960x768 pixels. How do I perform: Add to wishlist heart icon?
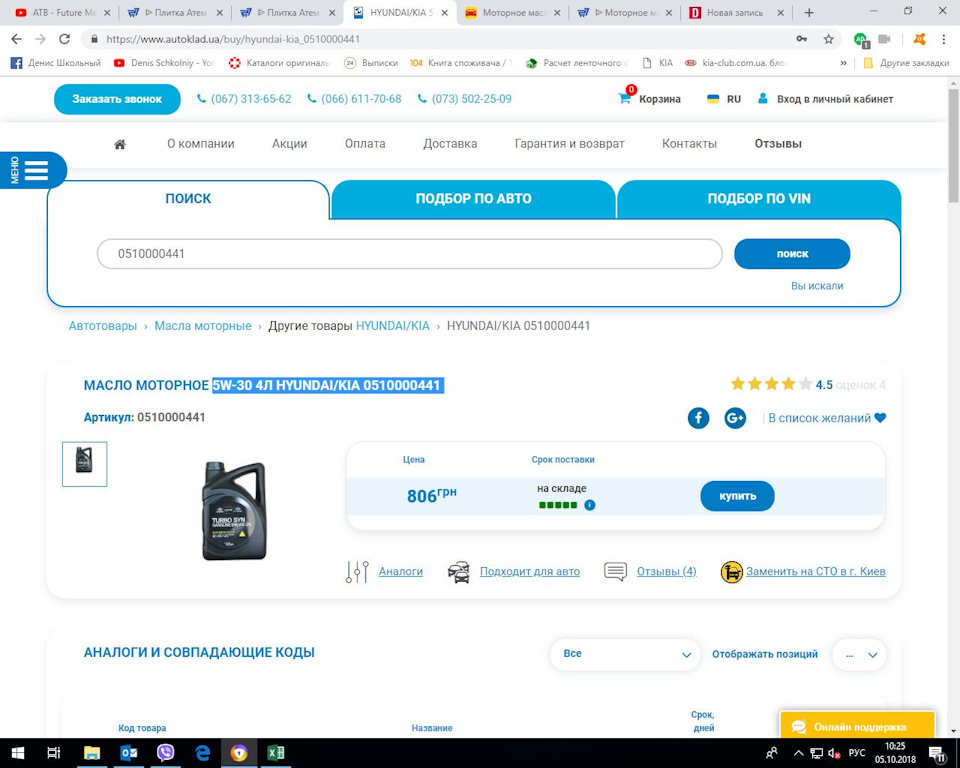(880, 418)
